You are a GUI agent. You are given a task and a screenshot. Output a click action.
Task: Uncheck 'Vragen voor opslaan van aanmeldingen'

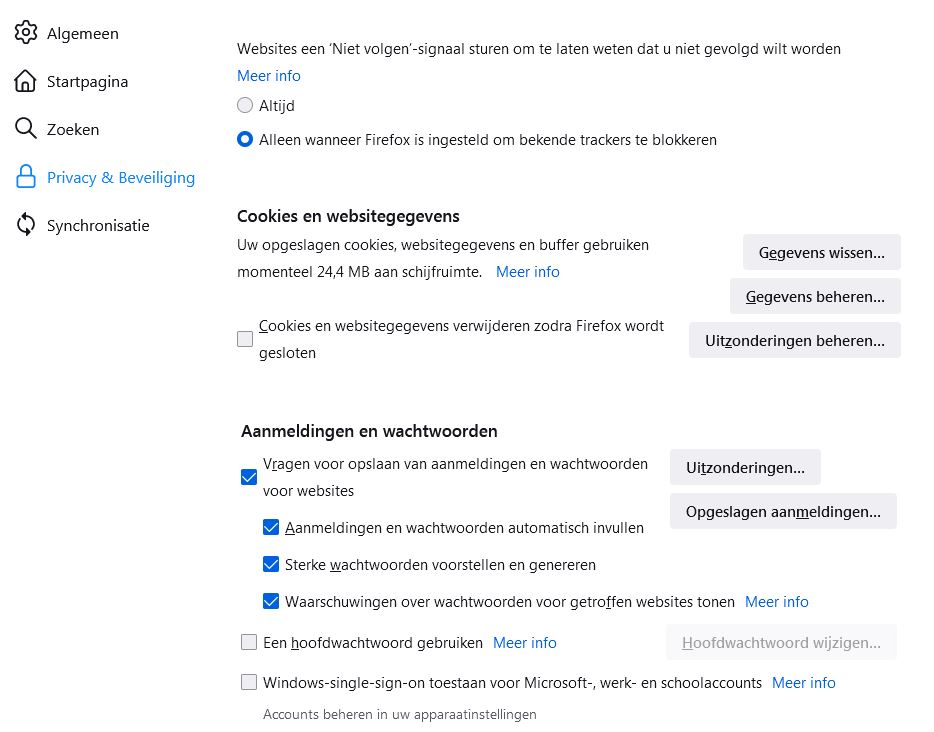(x=249, y=477)
